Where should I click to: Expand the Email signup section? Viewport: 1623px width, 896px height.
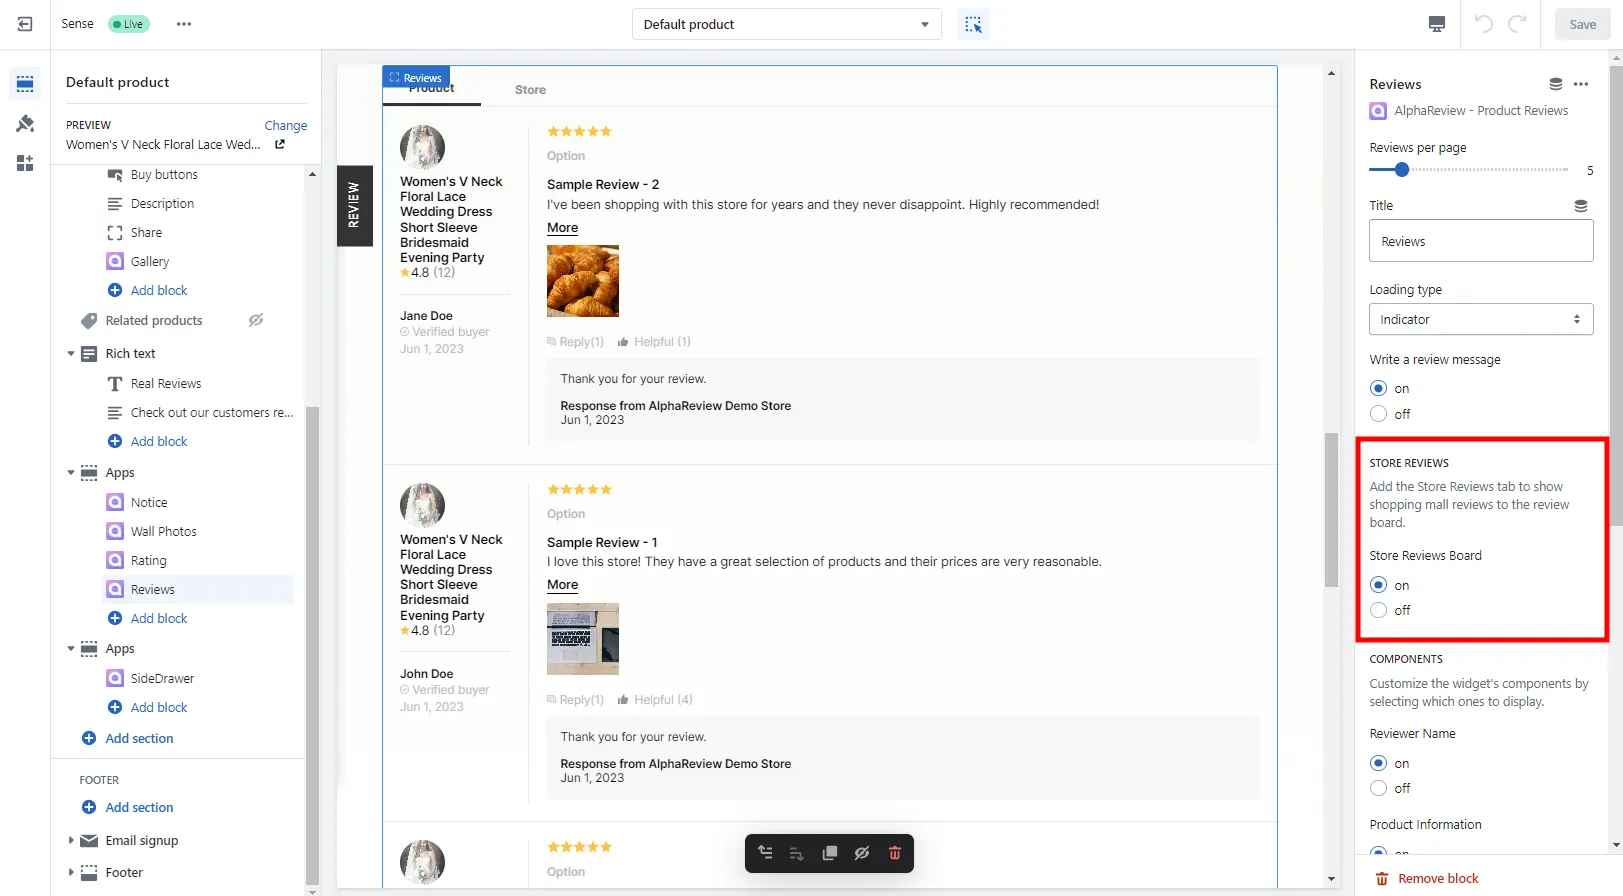click(x=71, y=841)
